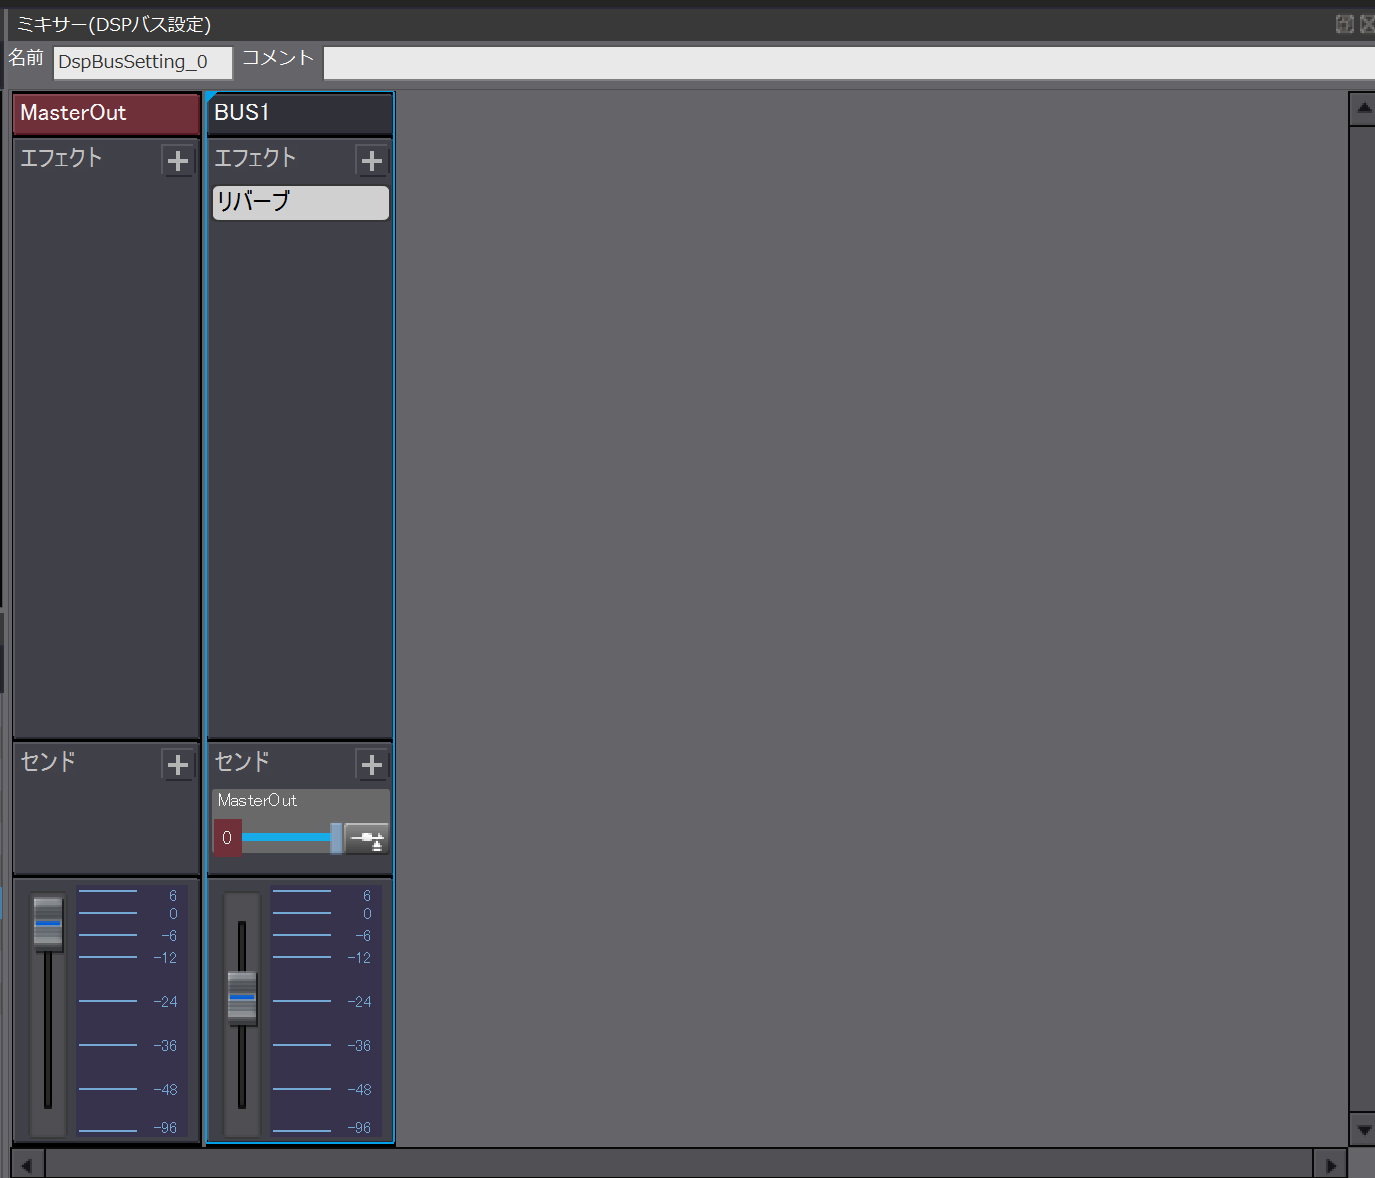Click the scroll-up arrow on the vertical scrollbar
This screenshot has height=1178, width=1375.
pyautogui.click(x=1361, y=107)
